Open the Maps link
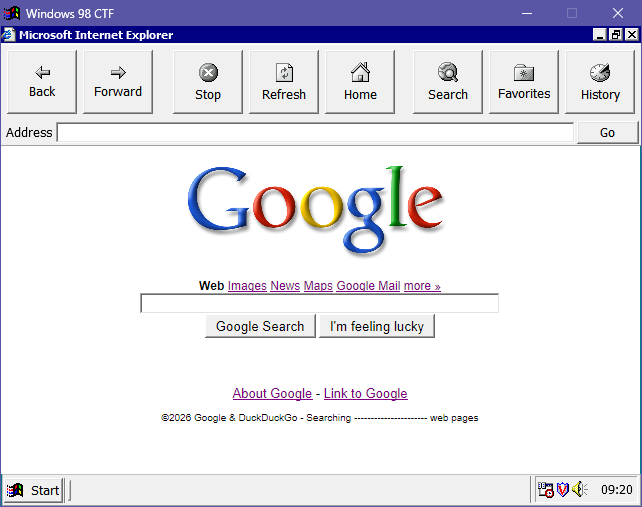 318,285
